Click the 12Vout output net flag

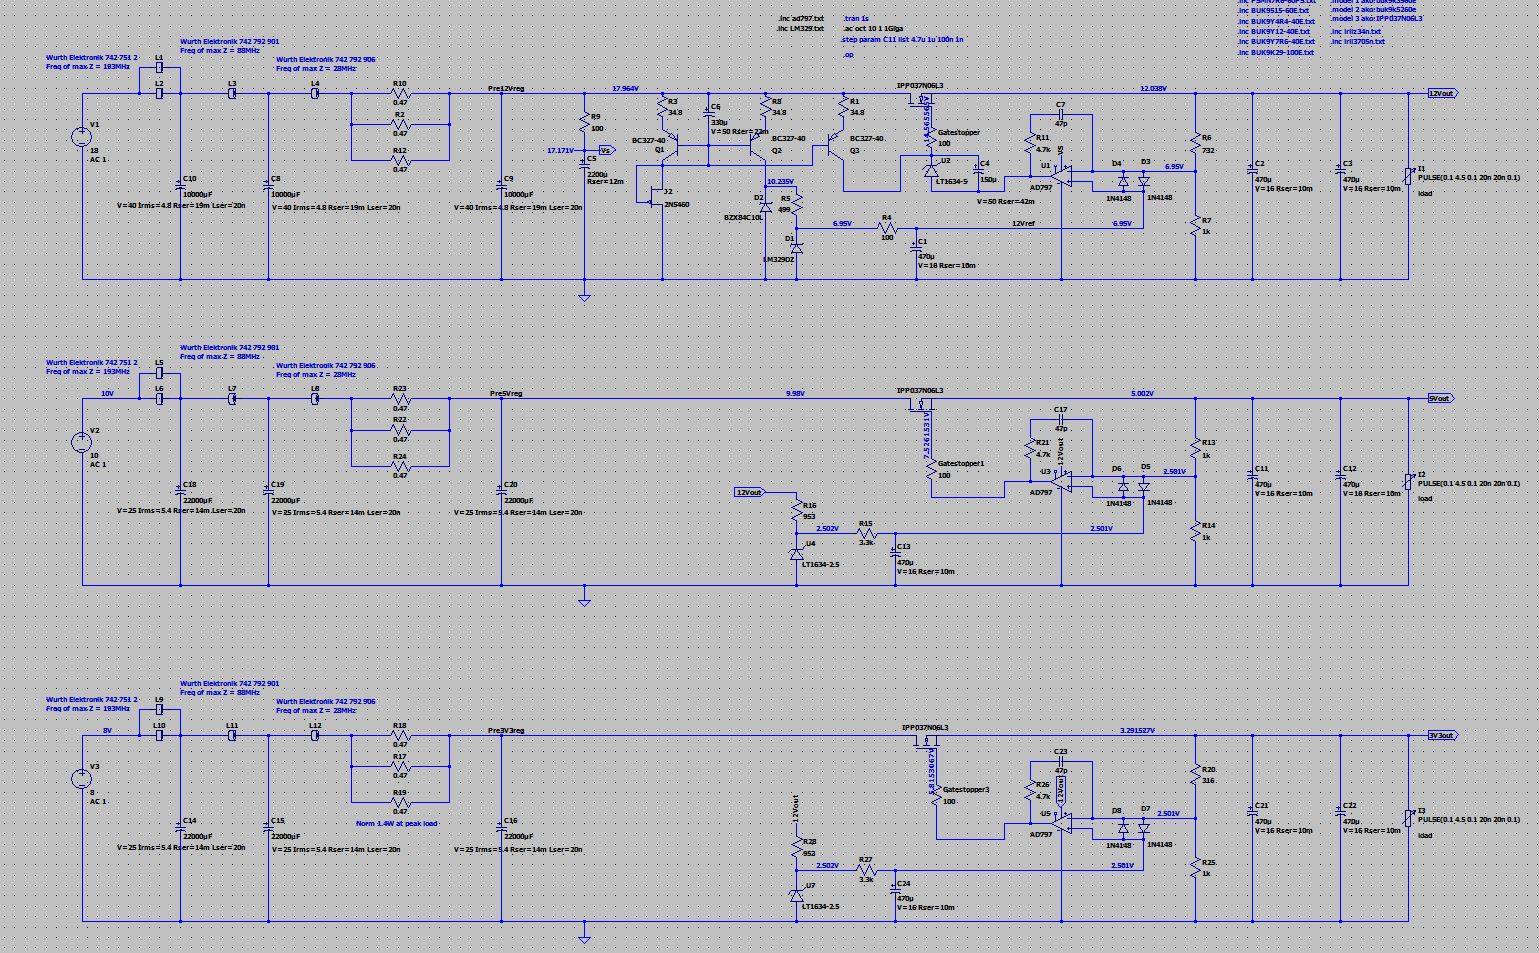(x=1443, y=93)
